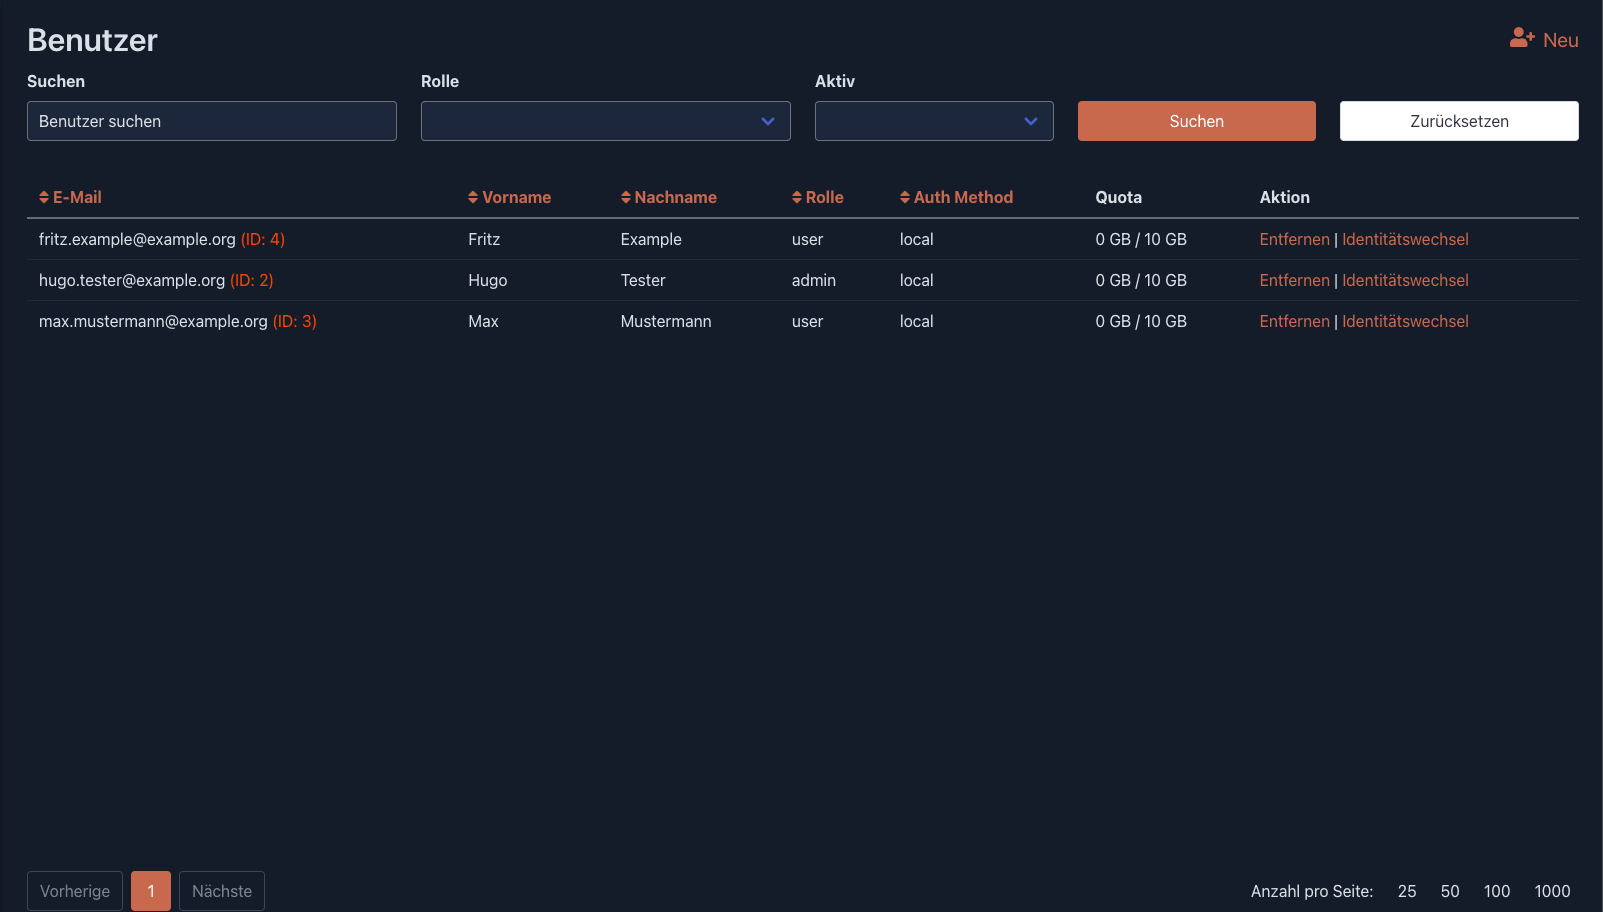The width and height of the screenshot is (1603, 912).
Task: Impersonate Hugo via Identitätswechsel
Action: pos(1405,280)
